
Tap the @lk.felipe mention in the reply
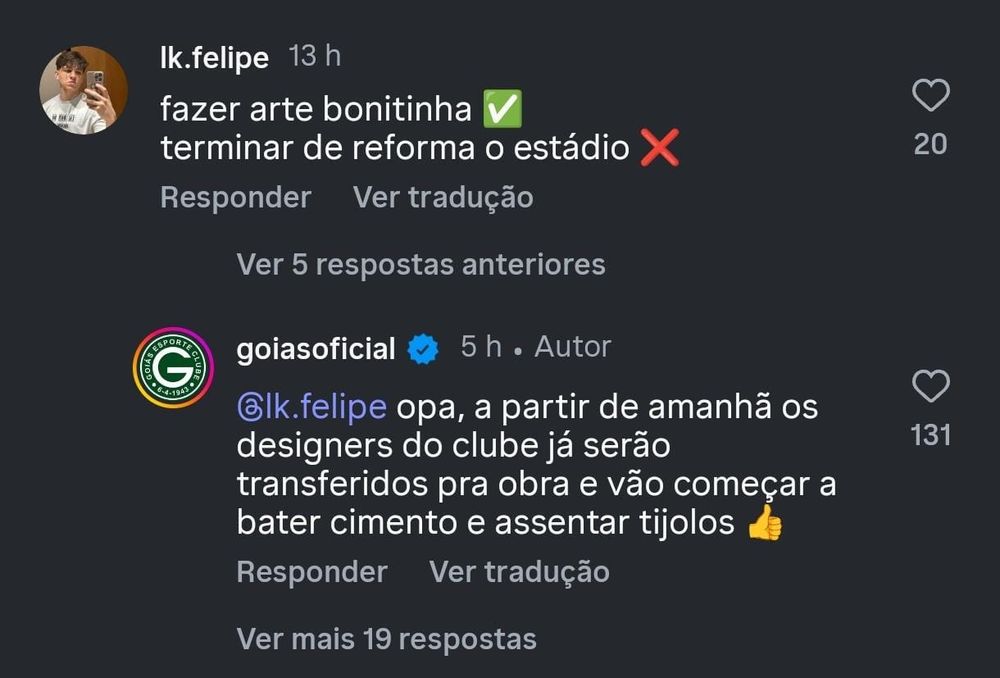point(312,408)
